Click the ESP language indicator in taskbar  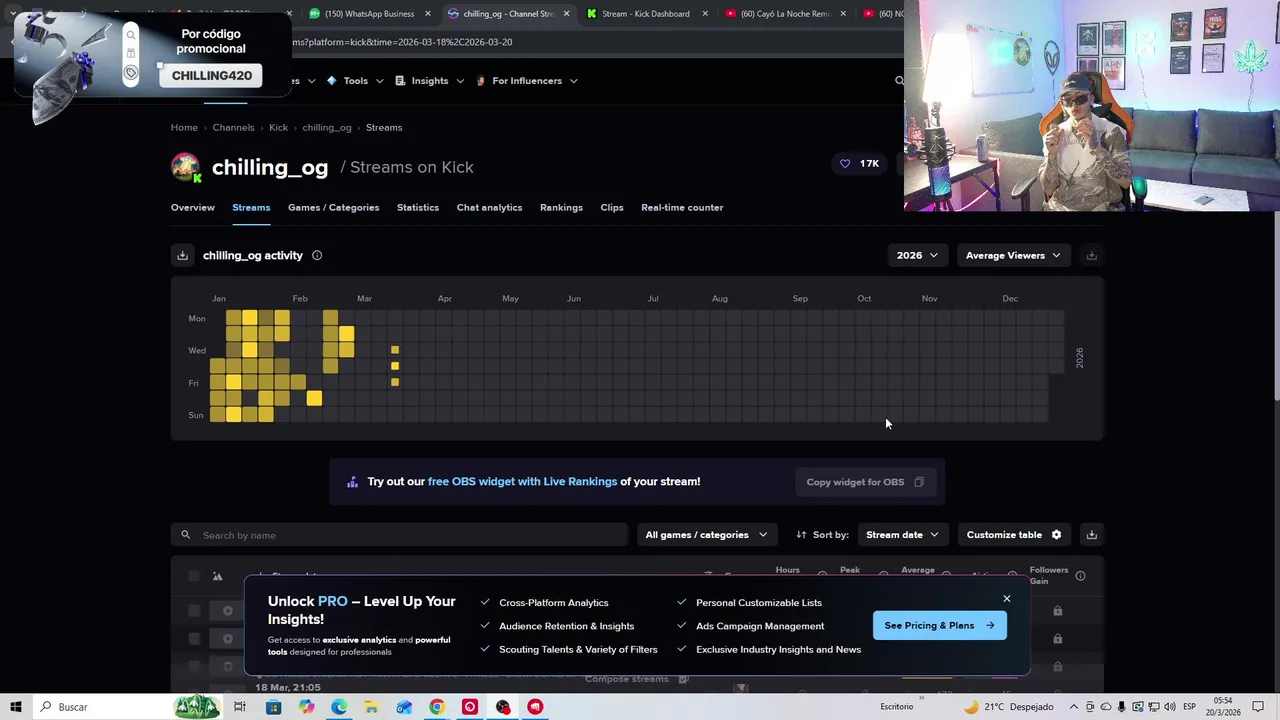pyautogui.click(x=1189, y=707)
